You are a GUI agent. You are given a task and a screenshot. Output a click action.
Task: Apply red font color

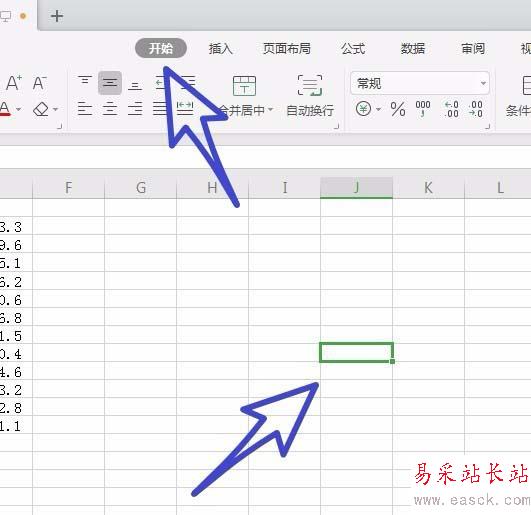coord(5,109)
